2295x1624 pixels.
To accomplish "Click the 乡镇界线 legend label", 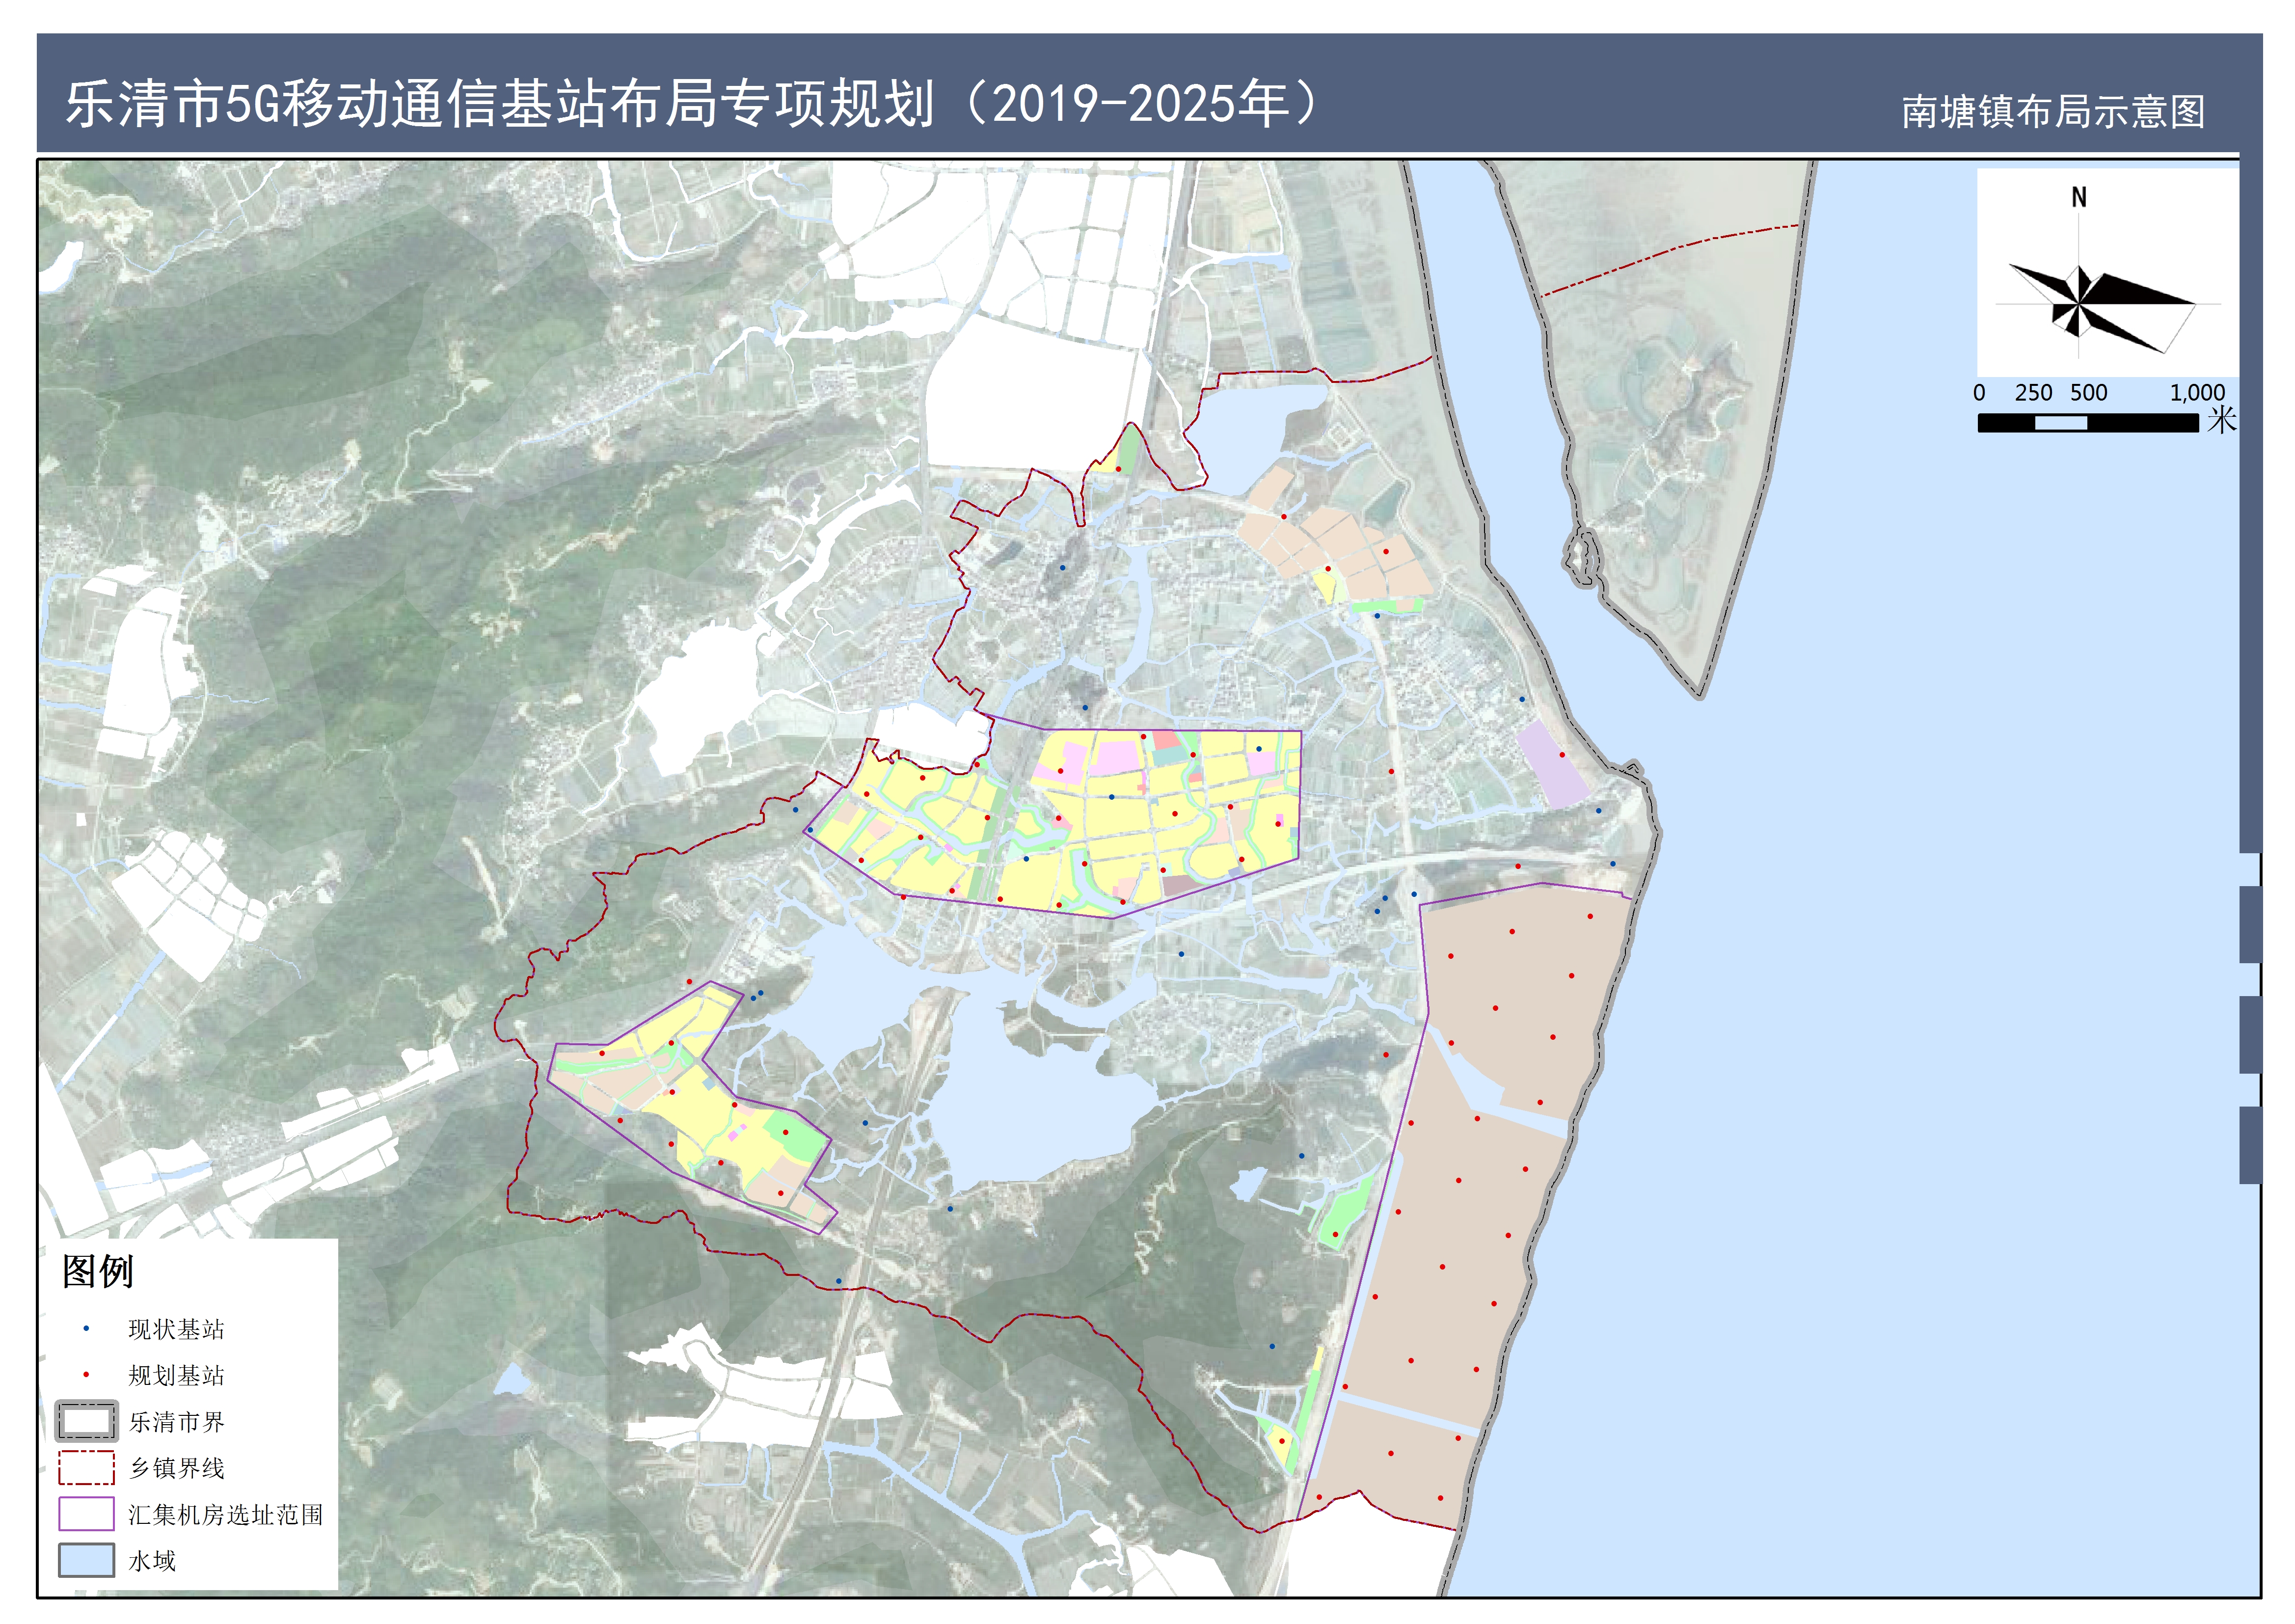I will 176,1468.
